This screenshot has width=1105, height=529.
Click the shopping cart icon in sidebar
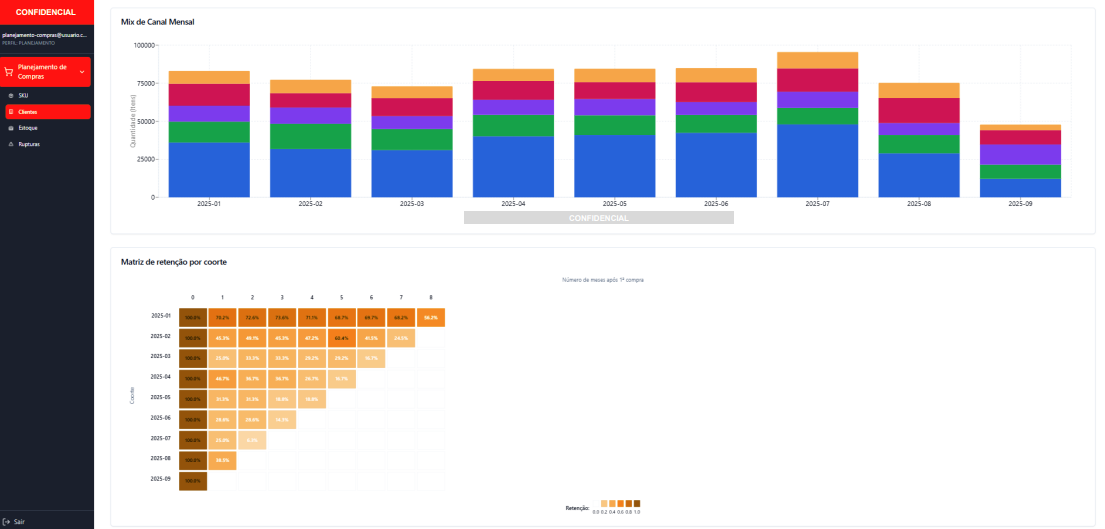(9, 72)
